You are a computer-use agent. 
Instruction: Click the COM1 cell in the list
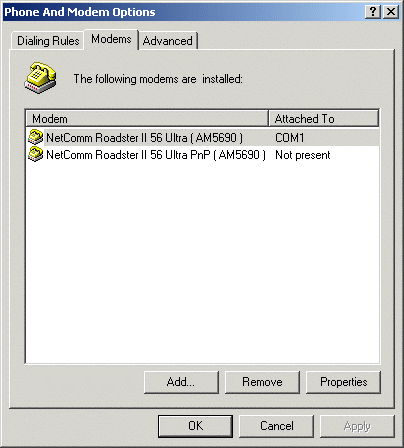[289, 138]
